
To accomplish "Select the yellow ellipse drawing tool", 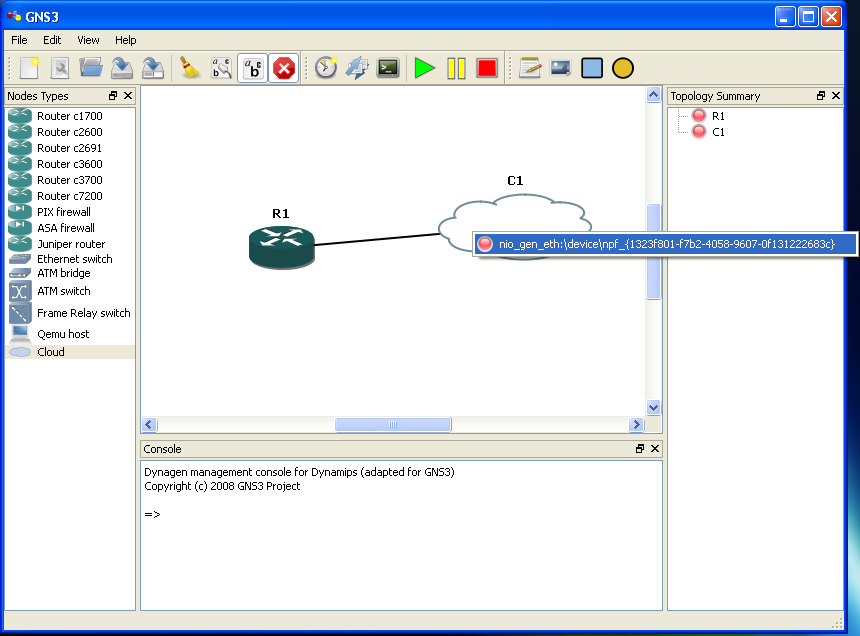I will (623, 69).
